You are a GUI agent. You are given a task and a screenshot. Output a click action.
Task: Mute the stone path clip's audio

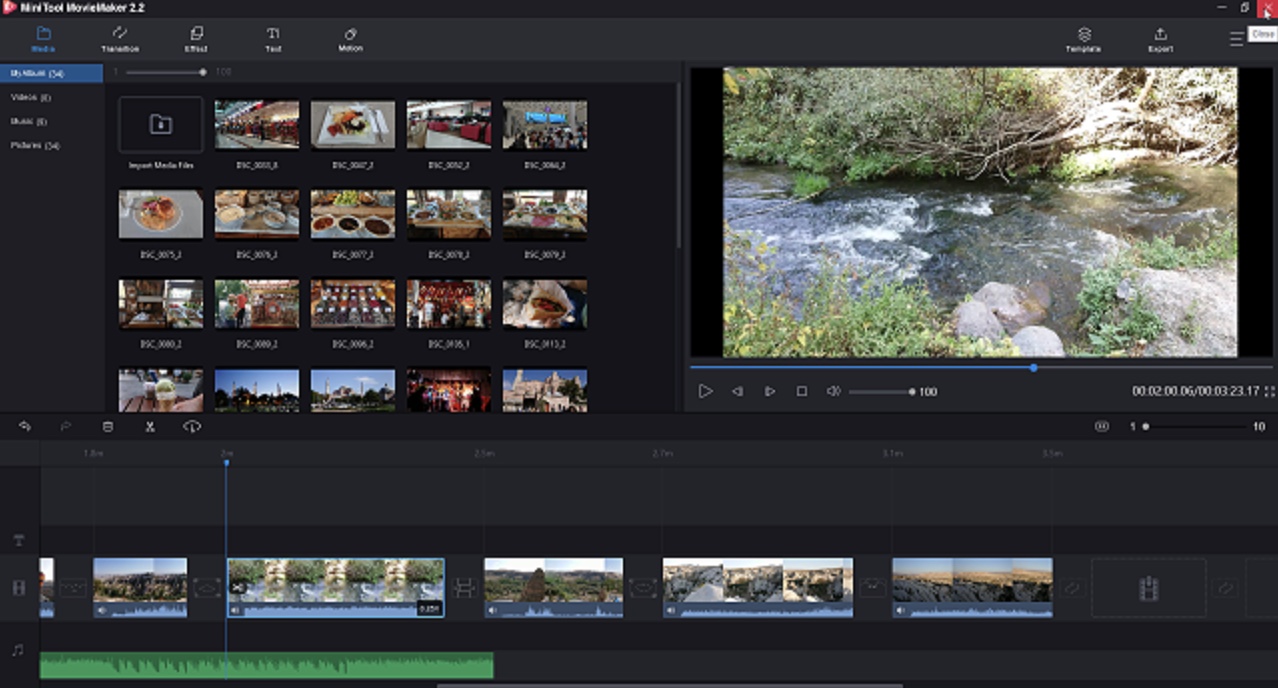[x=671, y=610]
